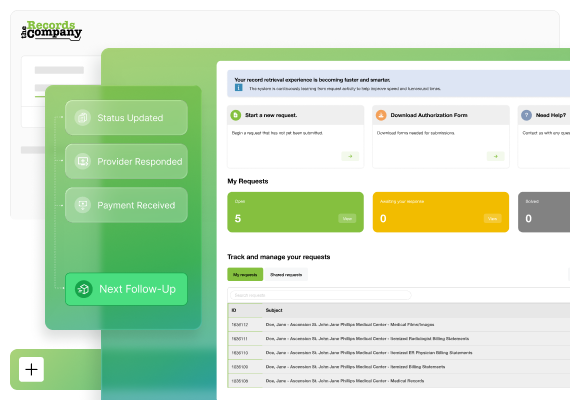The image size is (570, 400).
Task: Open request row for Medical Films/Images
Action: pyautogui.click(x=398, y=324)
